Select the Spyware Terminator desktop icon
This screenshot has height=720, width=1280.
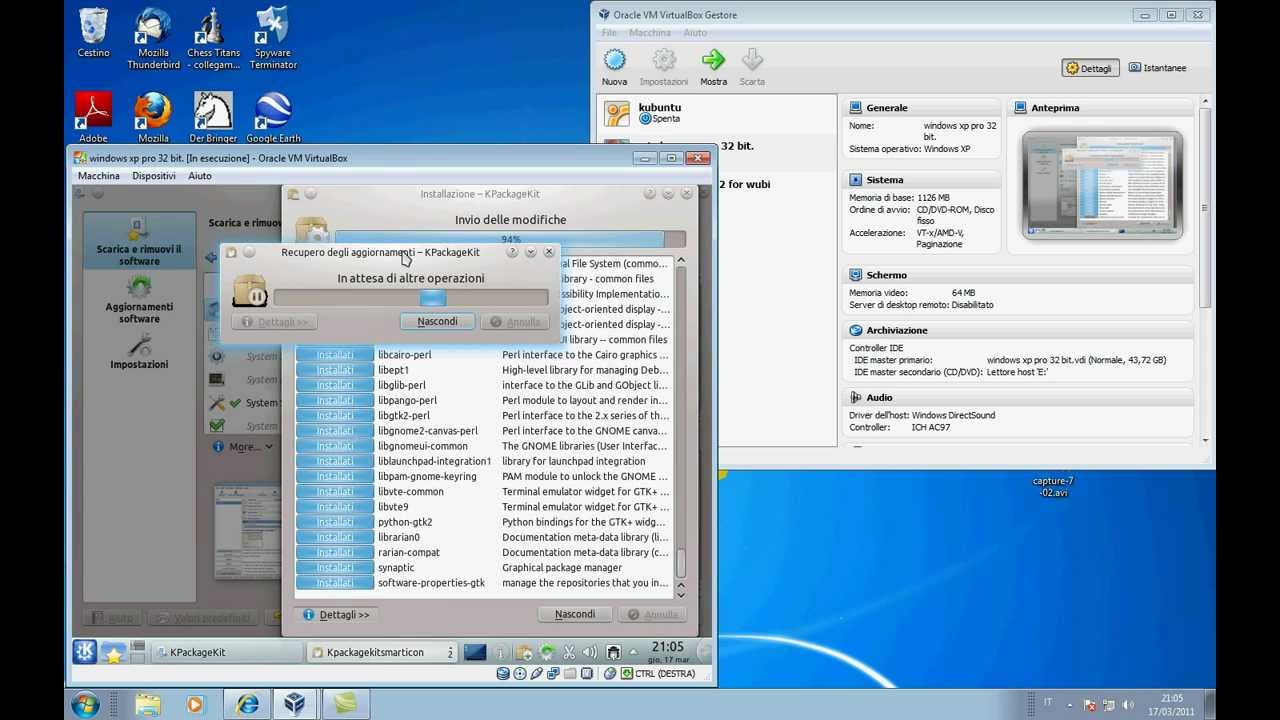[273, 38]
